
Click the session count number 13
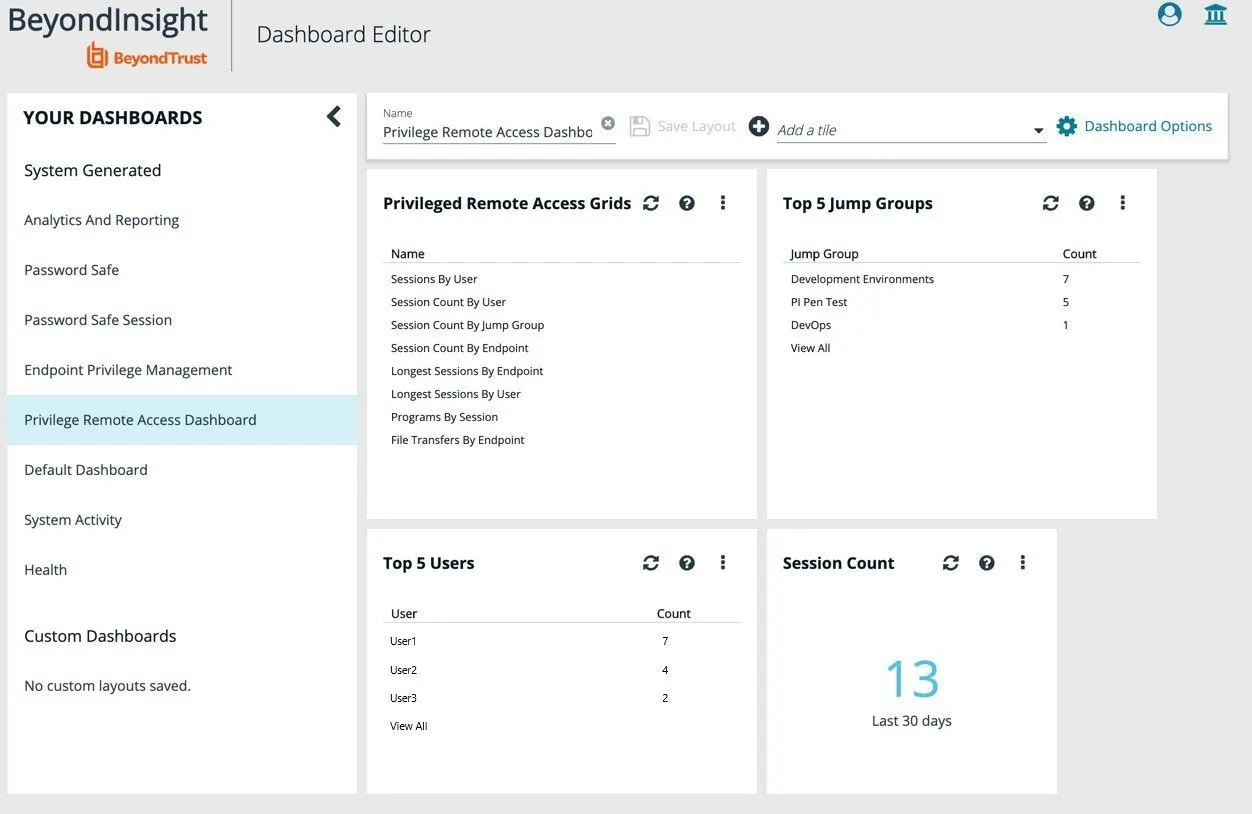pyautogui.click(x=912, y=680)
